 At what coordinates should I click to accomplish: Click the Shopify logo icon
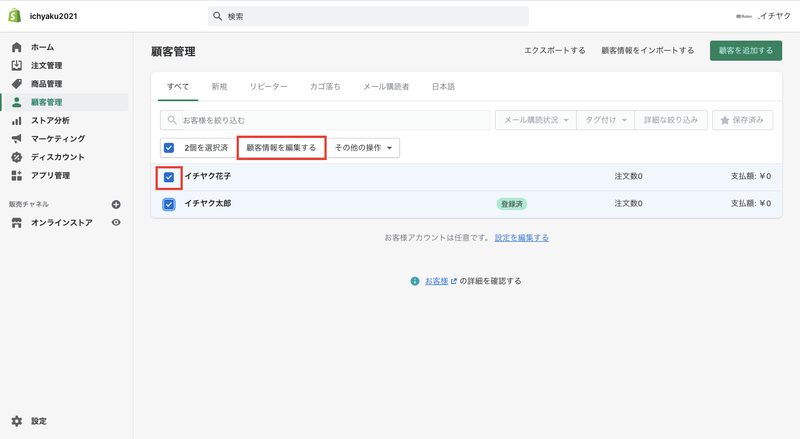(15, 16)
